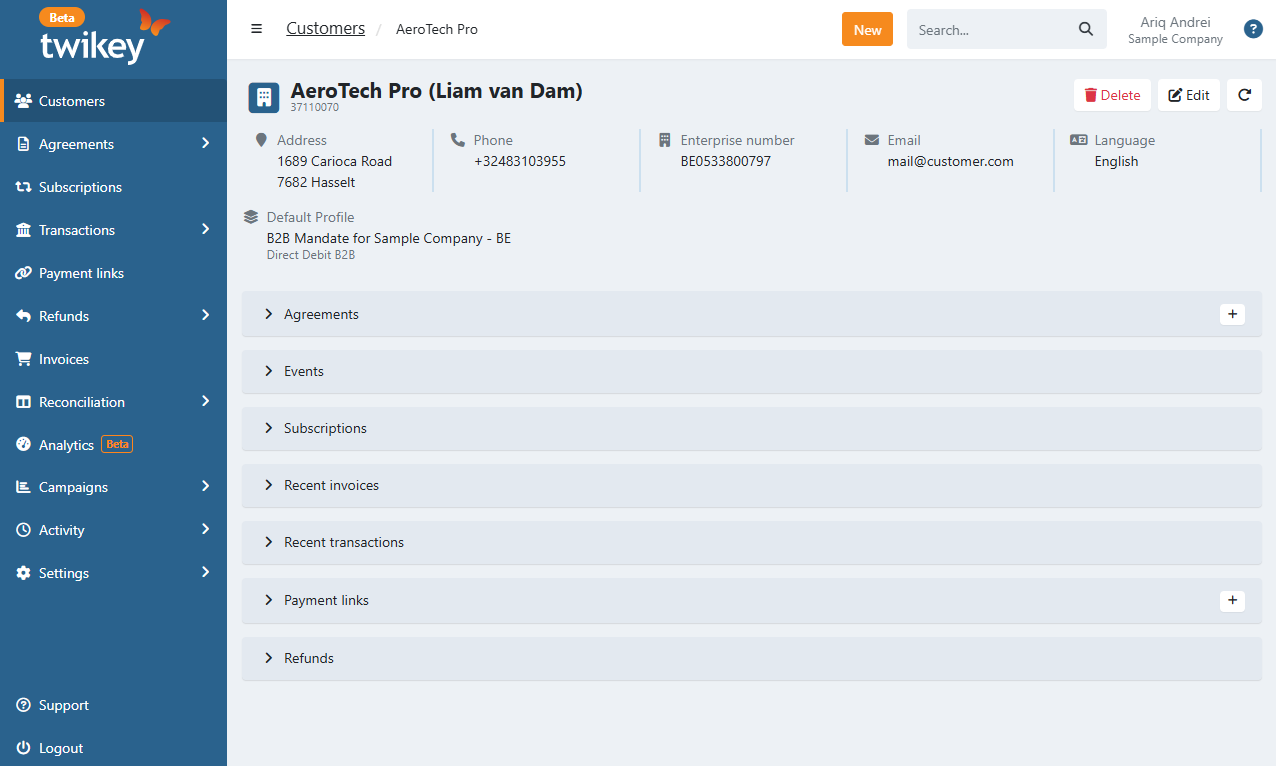Expand the Transactions sidebar submenu
Image resolution: width=1276 pixels, height=766 pixels.
tap(205, 230)
